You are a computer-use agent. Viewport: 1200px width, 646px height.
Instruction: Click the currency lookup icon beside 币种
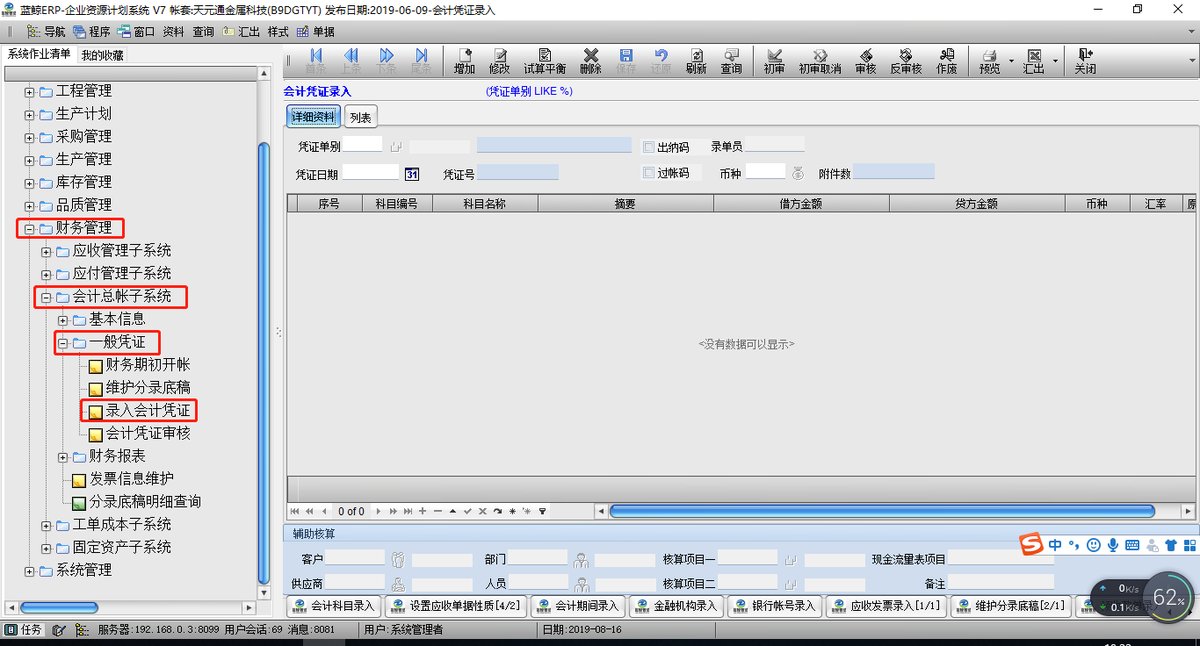tap(797, 173)
